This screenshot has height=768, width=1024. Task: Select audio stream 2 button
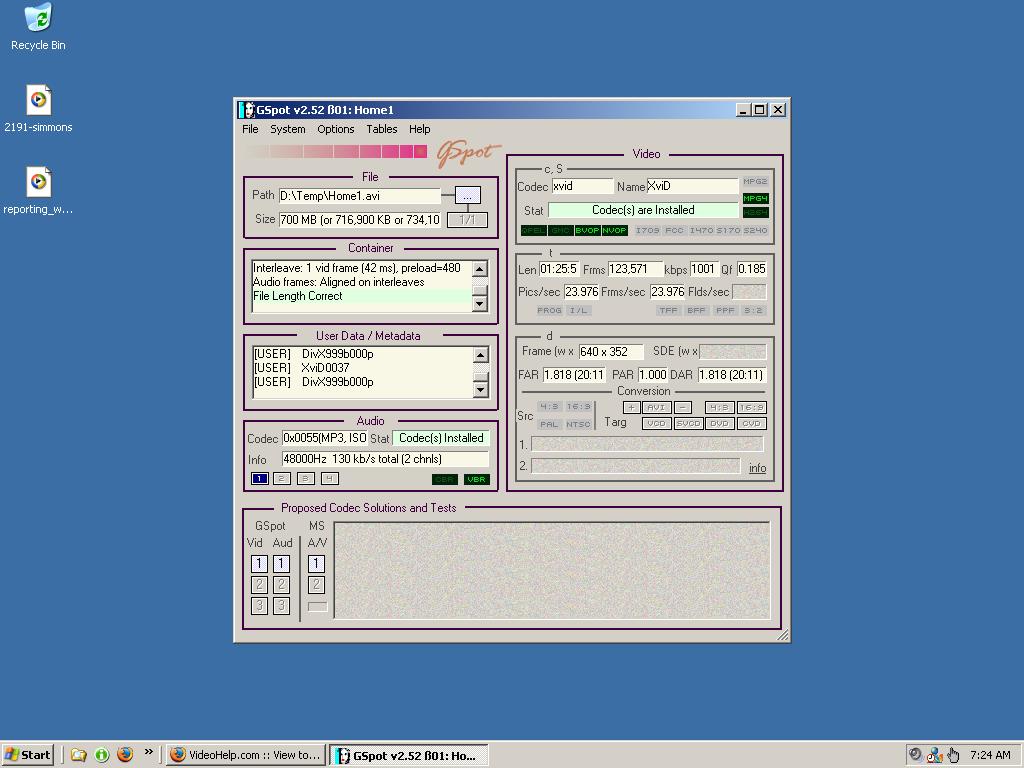281,479
